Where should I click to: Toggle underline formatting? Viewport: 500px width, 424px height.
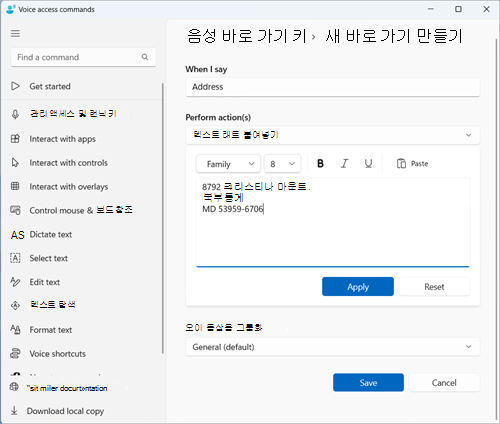[x=368, y=163]
